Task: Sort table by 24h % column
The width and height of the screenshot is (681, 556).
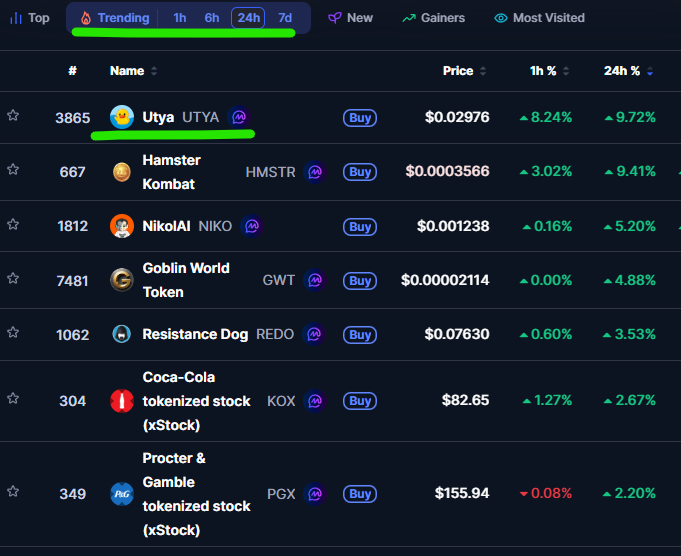Action: [x=628, y=71]
